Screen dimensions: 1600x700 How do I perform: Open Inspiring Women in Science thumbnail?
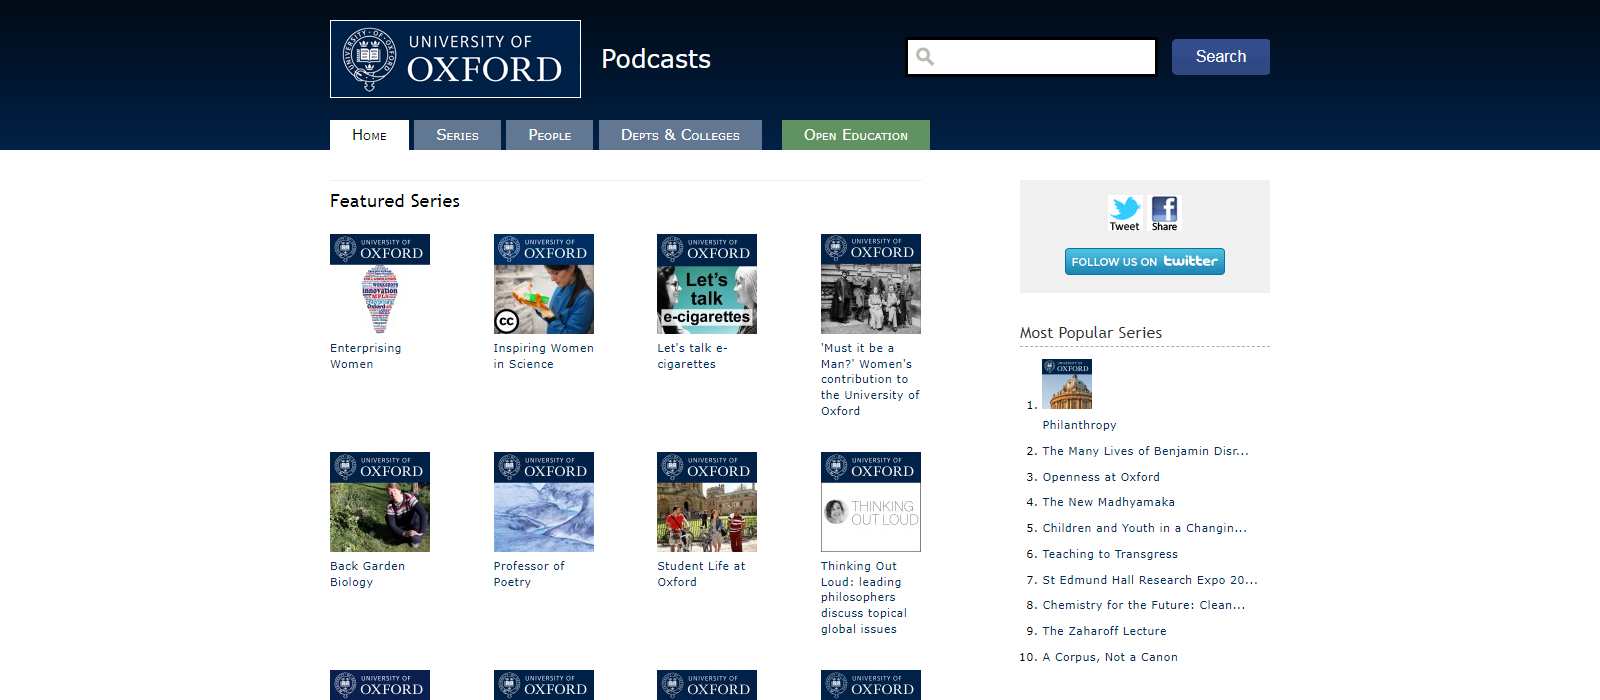coord(544,284)
